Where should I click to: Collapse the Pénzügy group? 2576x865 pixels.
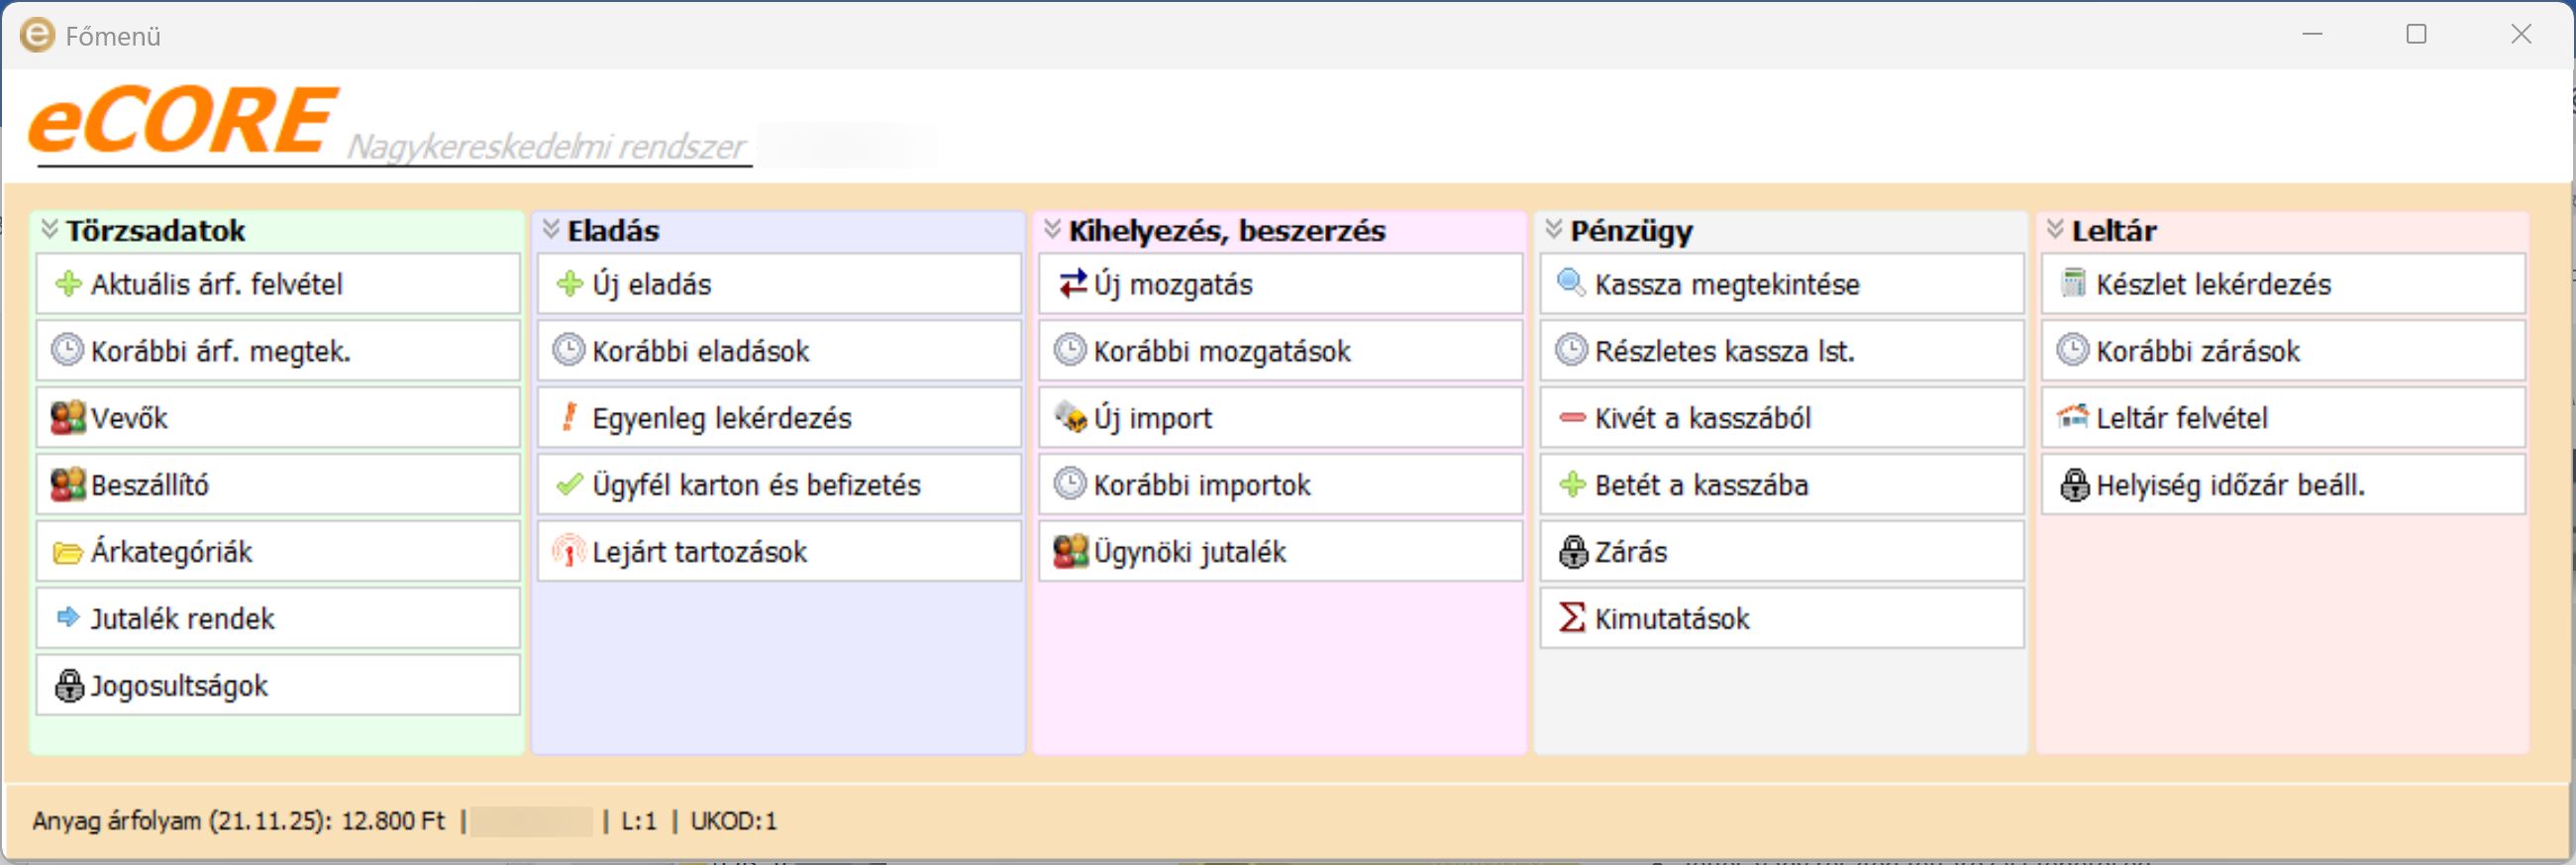point(1554,230)
